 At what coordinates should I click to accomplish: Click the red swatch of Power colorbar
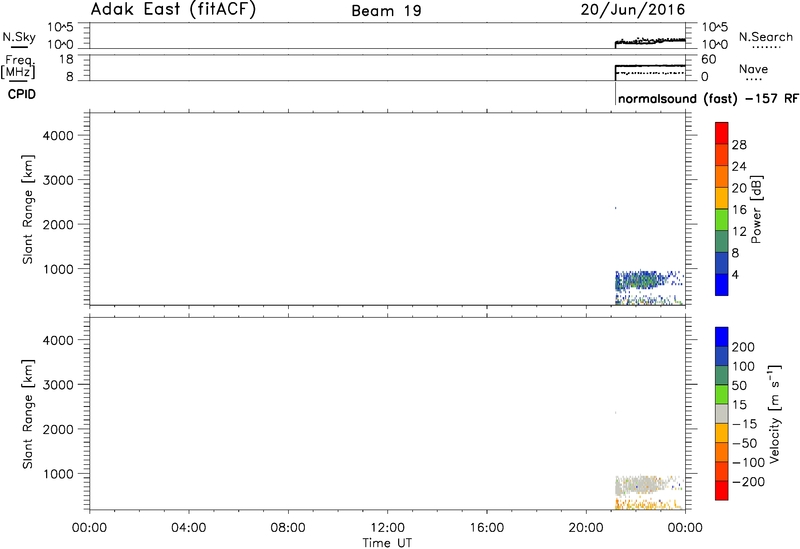click(721, 133)
